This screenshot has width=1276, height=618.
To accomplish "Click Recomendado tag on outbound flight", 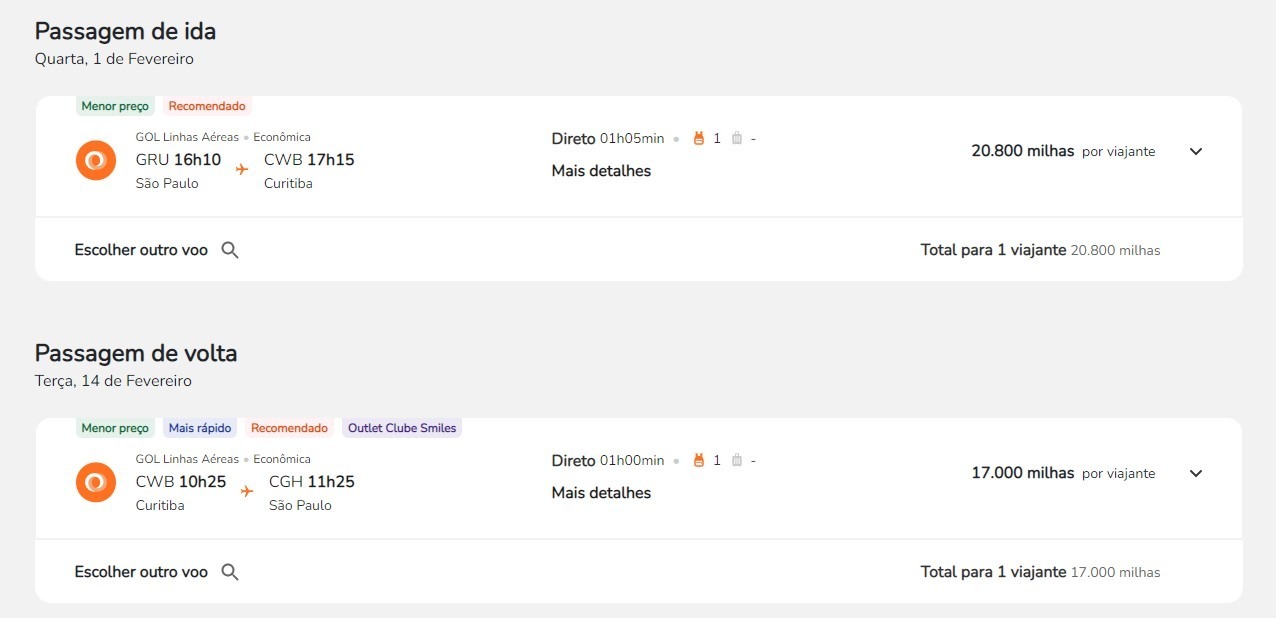I will point(206,106).
